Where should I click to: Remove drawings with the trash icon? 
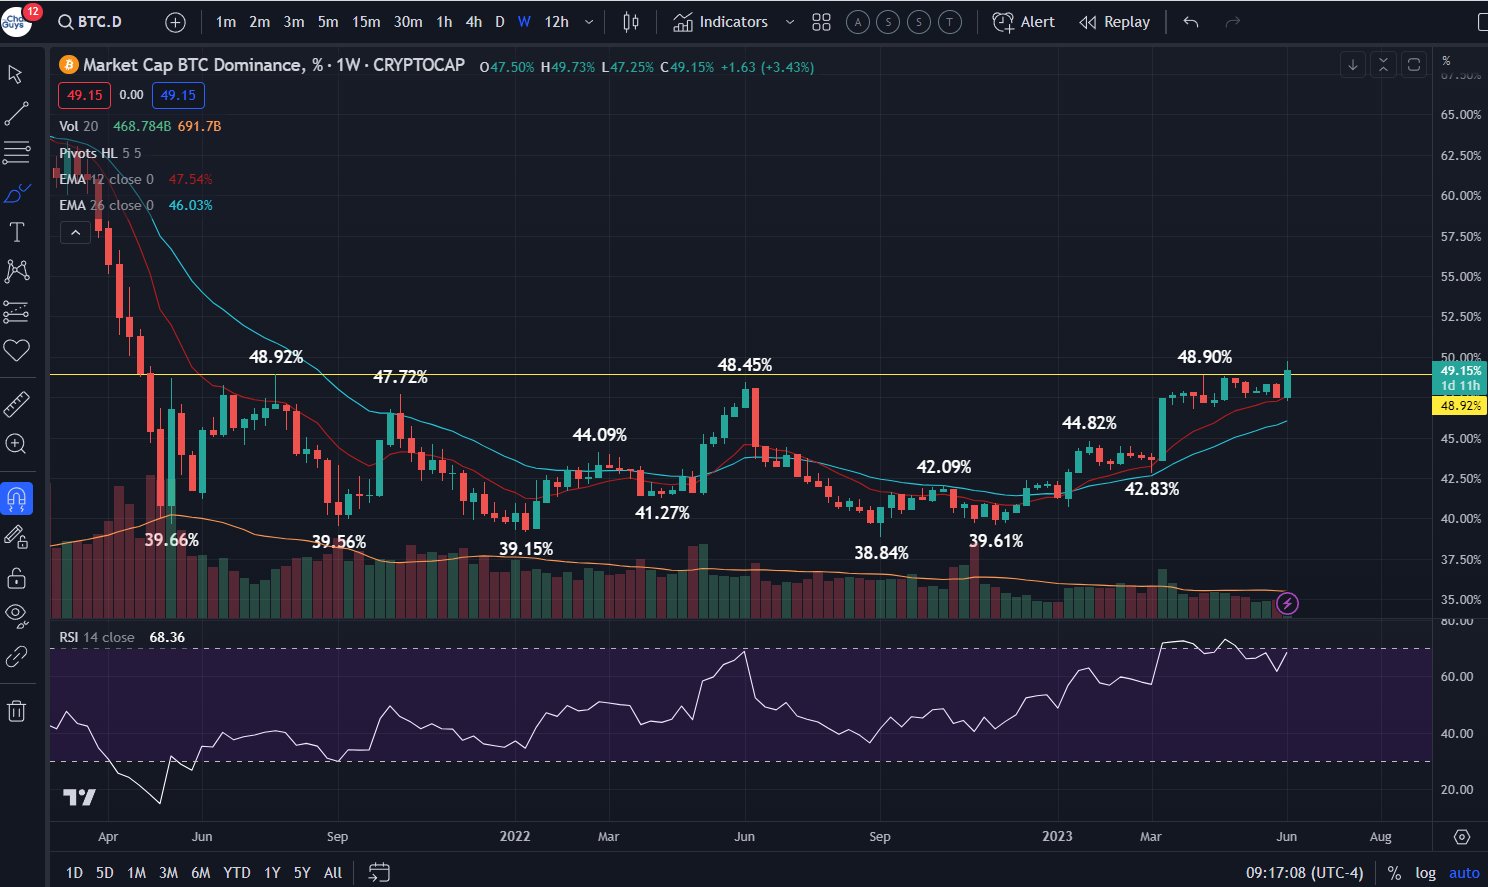coord(16,711)
